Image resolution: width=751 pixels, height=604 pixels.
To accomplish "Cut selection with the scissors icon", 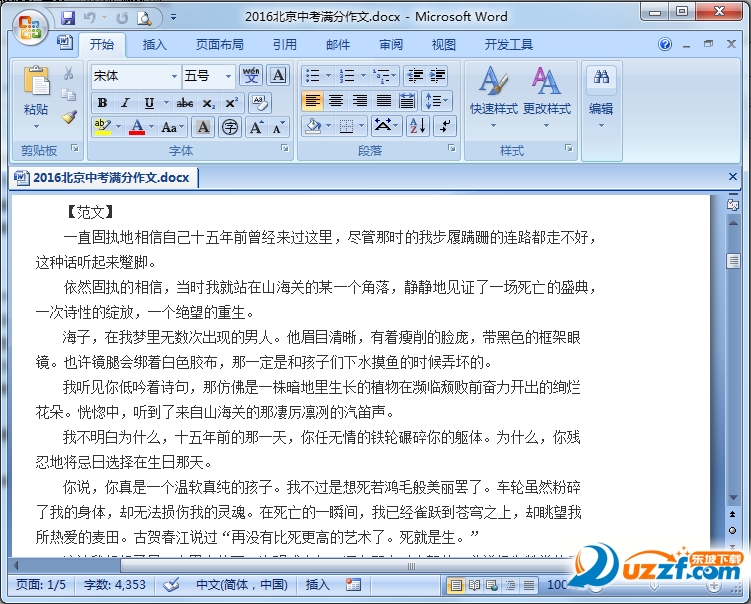I will 68,73.
